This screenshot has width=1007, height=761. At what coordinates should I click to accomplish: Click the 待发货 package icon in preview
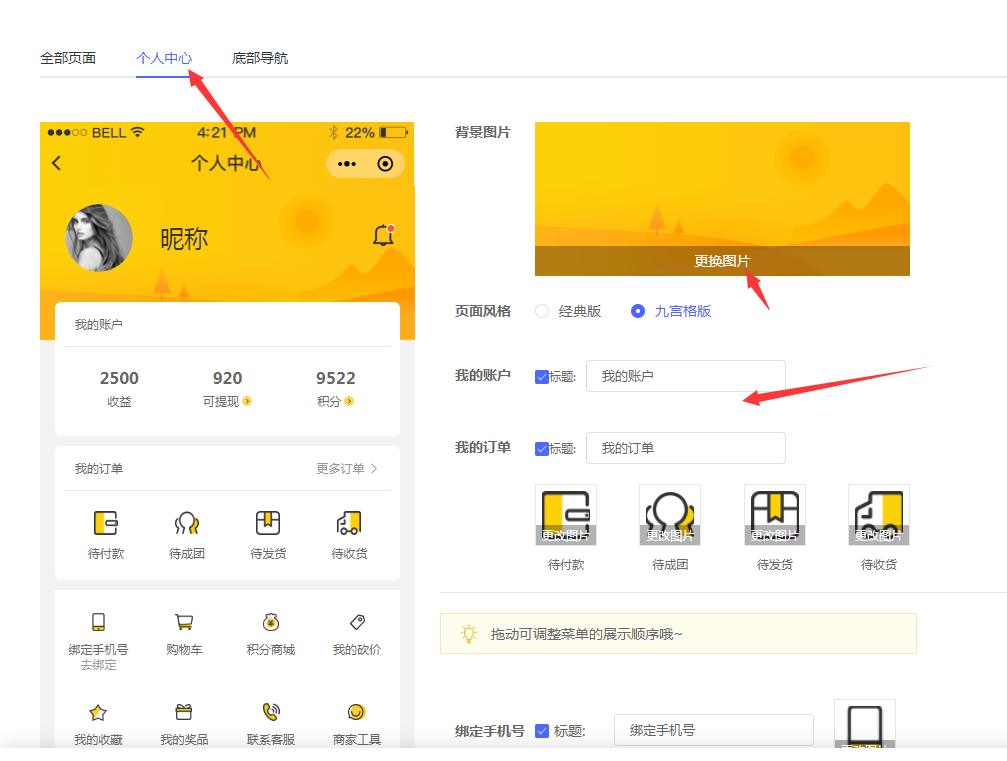click(268, 523)
